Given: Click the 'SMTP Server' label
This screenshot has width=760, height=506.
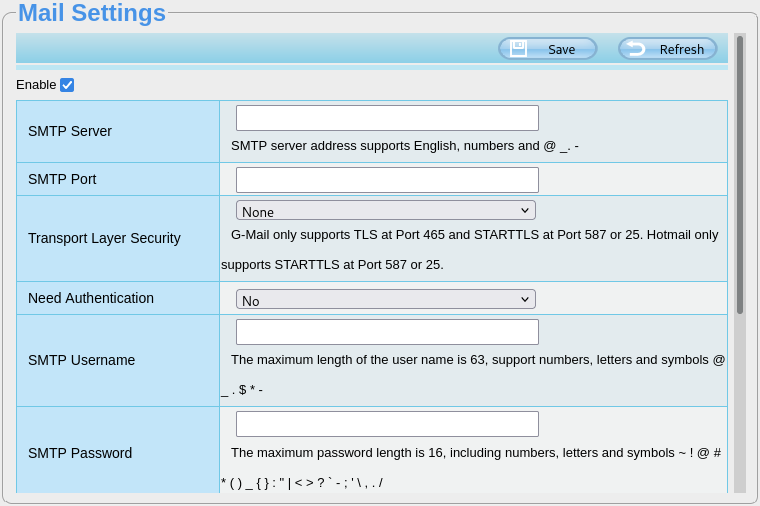Looking at the screenshot, I should point(70,131).
